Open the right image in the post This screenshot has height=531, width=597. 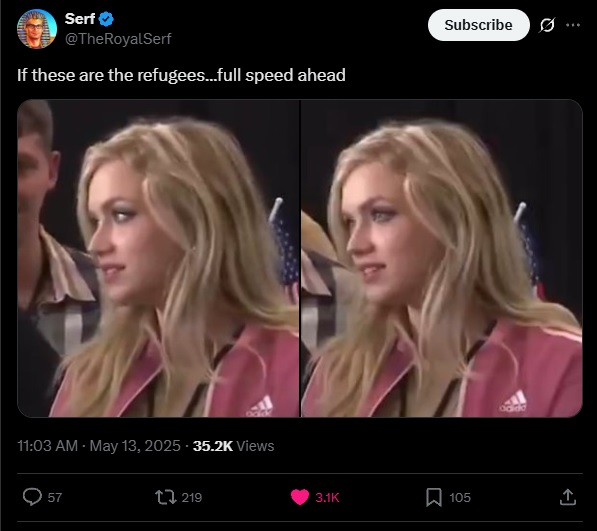pyautogui.click(x=442, y=258)
